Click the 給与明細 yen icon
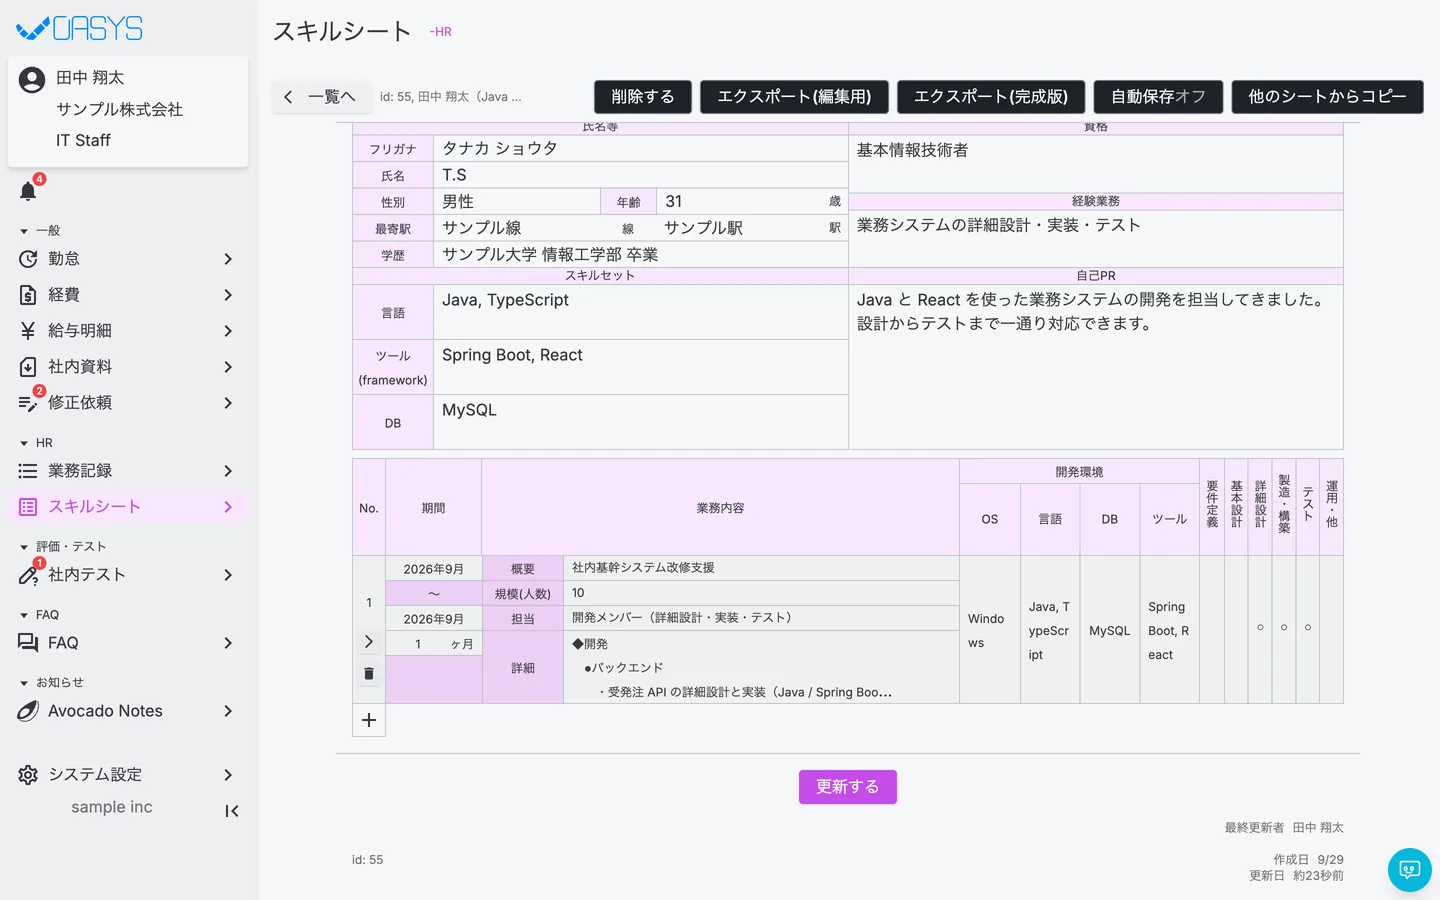Viewport: 1440px width, 900px height. pyautogui.click(x=28, y=331)
